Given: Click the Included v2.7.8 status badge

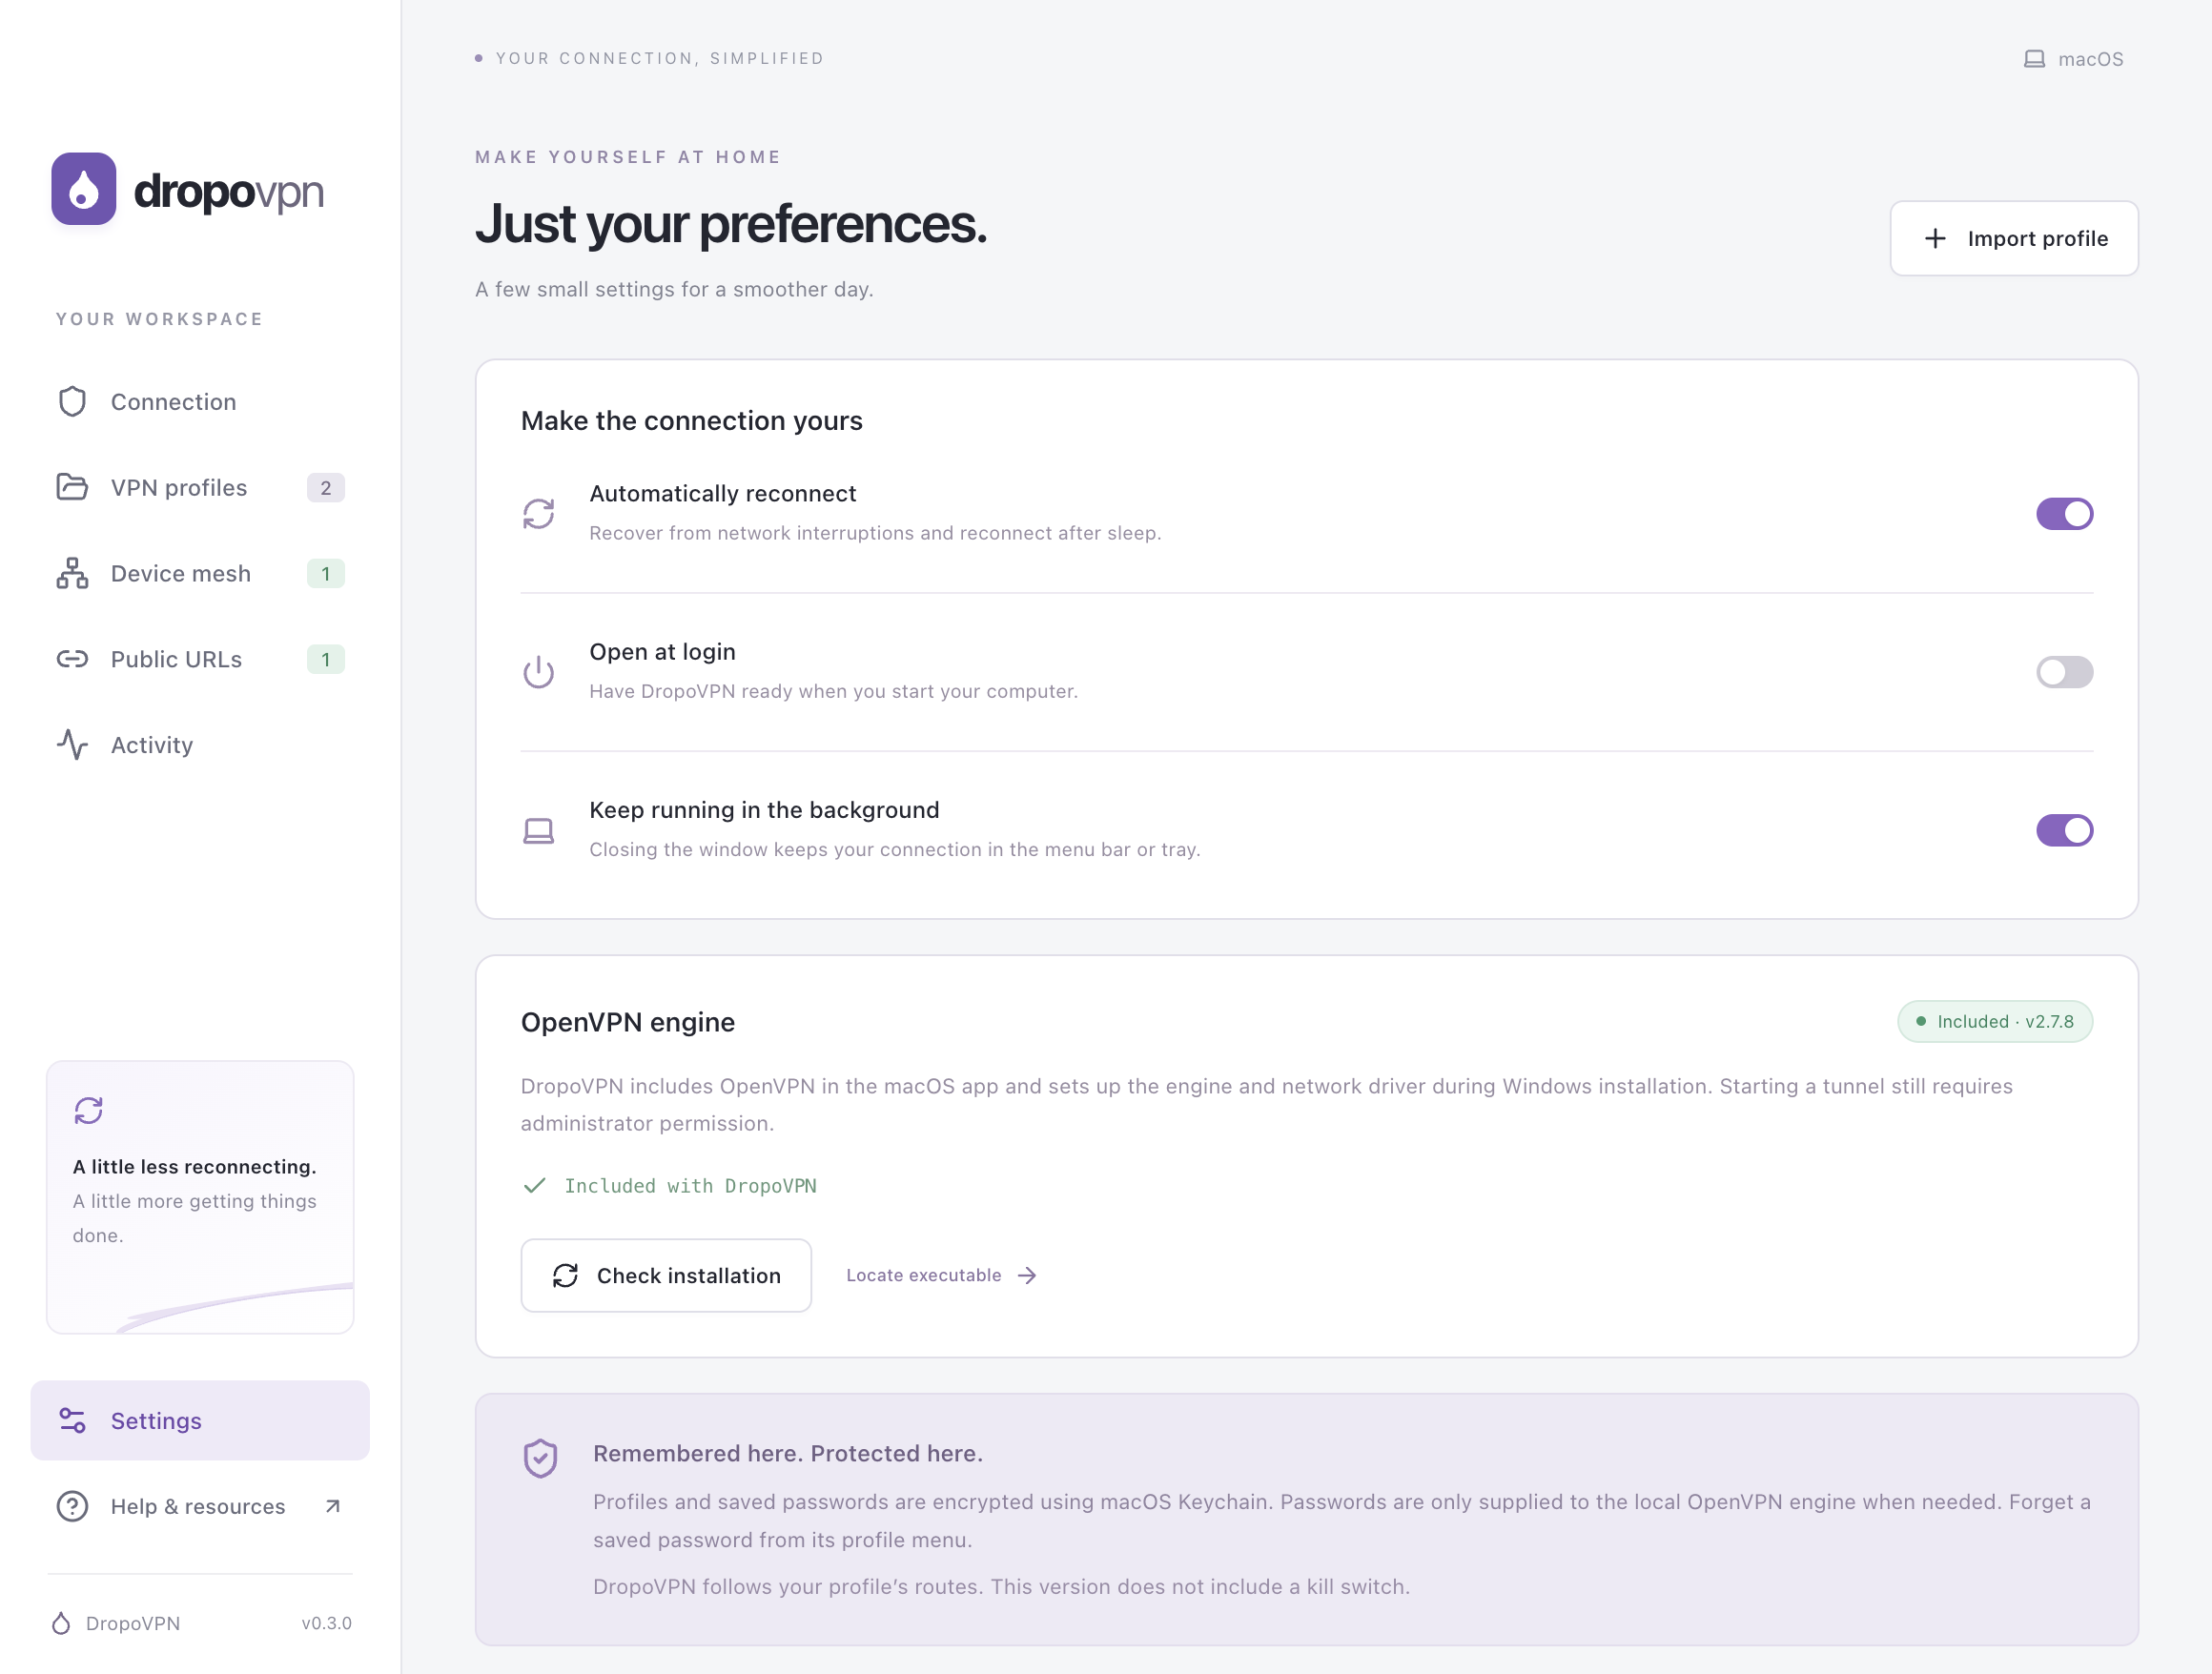Looking at the screenshot, I should tap(1995, 1021).
